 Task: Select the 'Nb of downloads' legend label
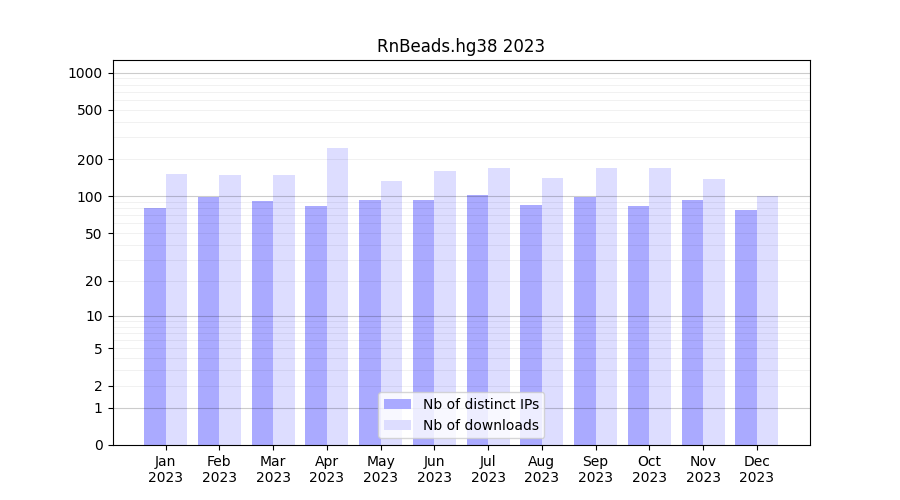pyautogui.click(x=480, y=425)
